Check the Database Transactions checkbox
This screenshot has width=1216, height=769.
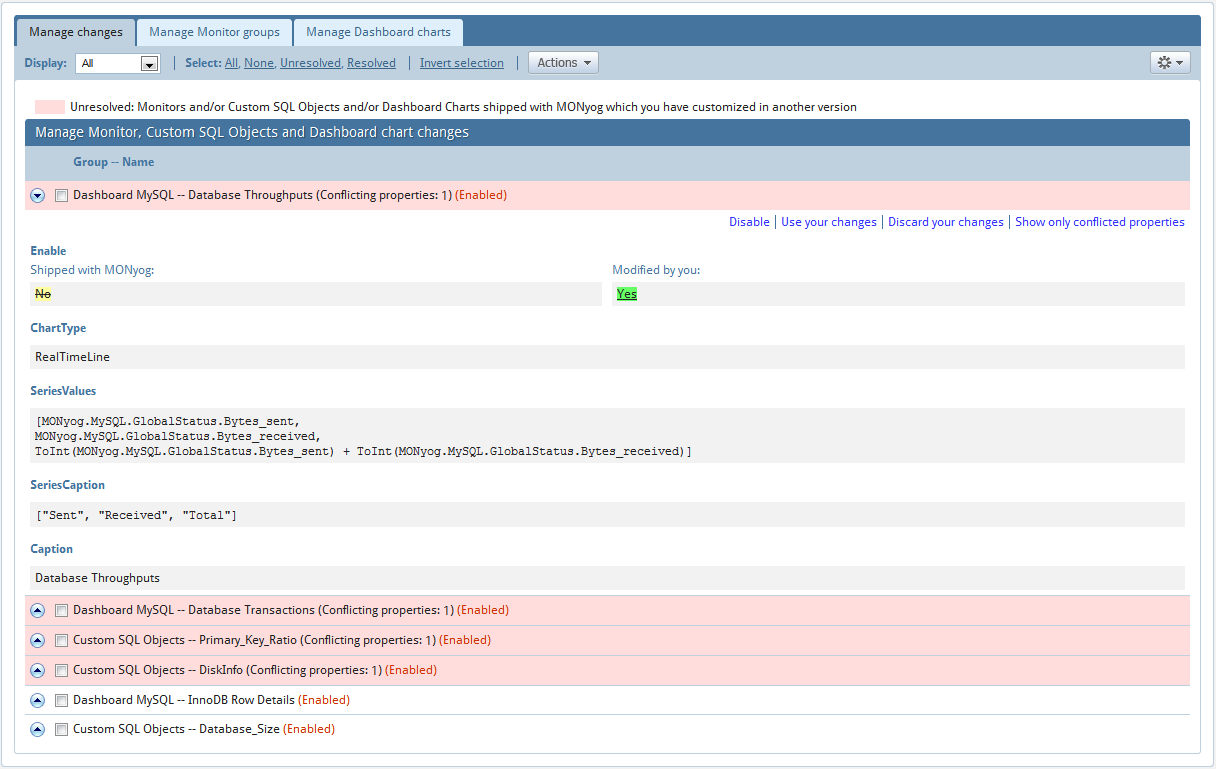click(x=62, y=610)
